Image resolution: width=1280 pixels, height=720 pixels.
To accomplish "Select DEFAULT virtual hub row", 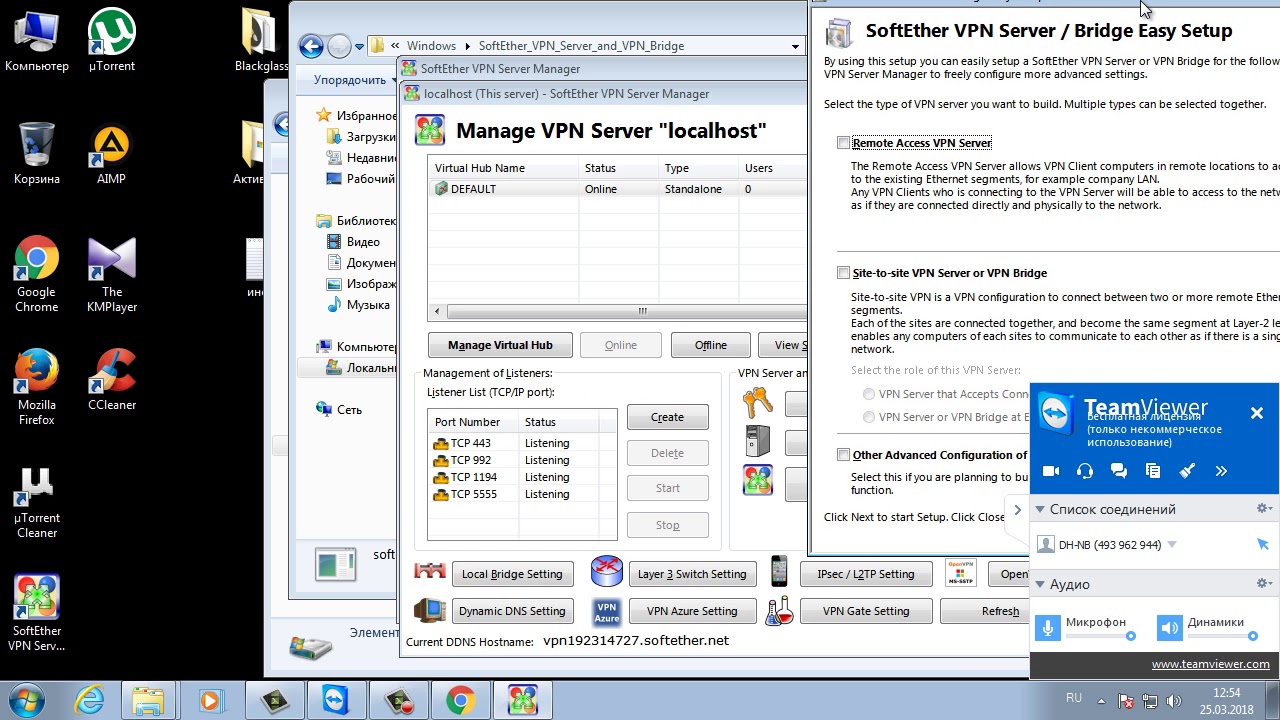I will [618, 189].
